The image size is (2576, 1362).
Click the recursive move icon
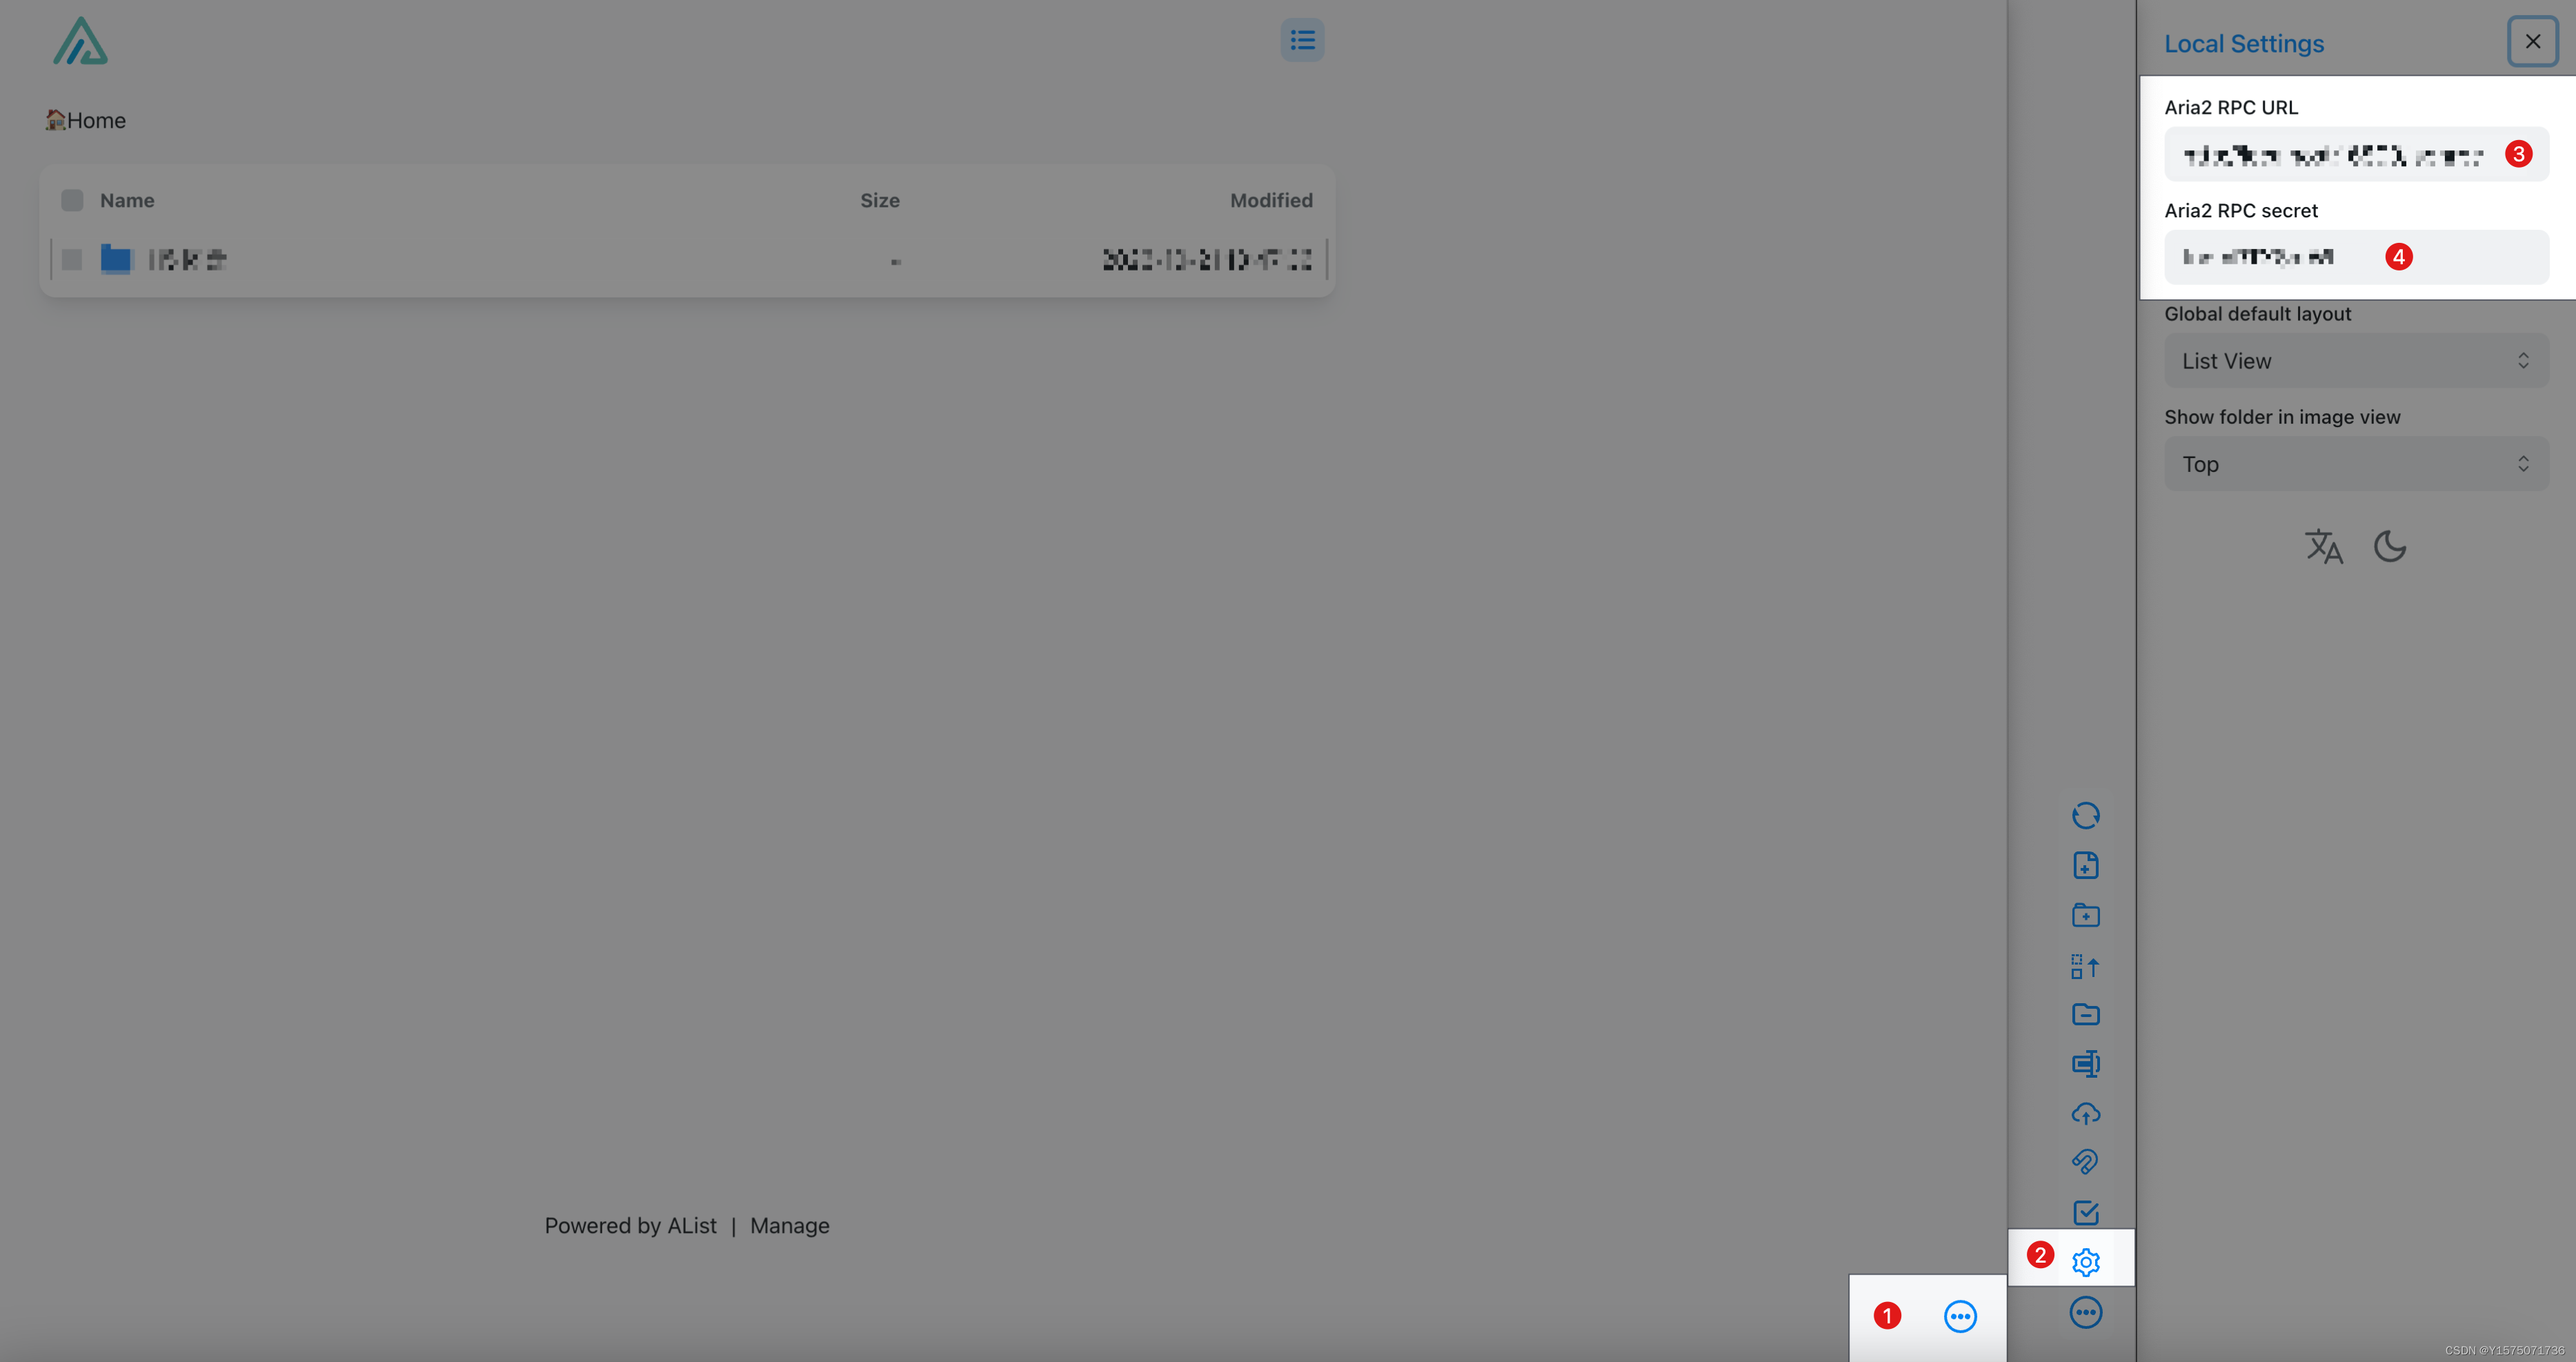pos(2085,966)
